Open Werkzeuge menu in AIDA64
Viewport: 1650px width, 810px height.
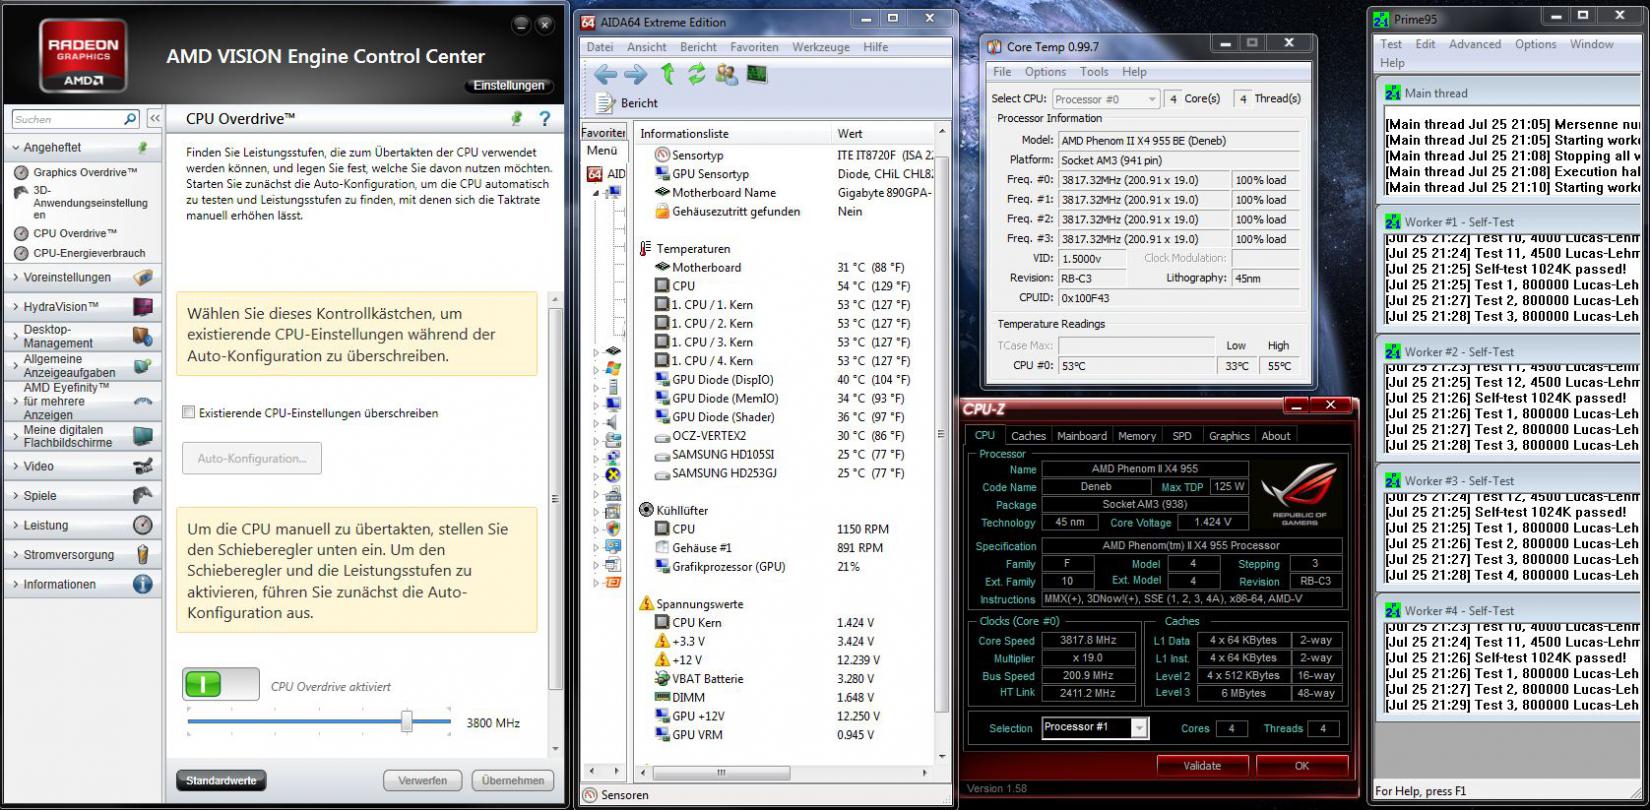click(x=821, y=47)
